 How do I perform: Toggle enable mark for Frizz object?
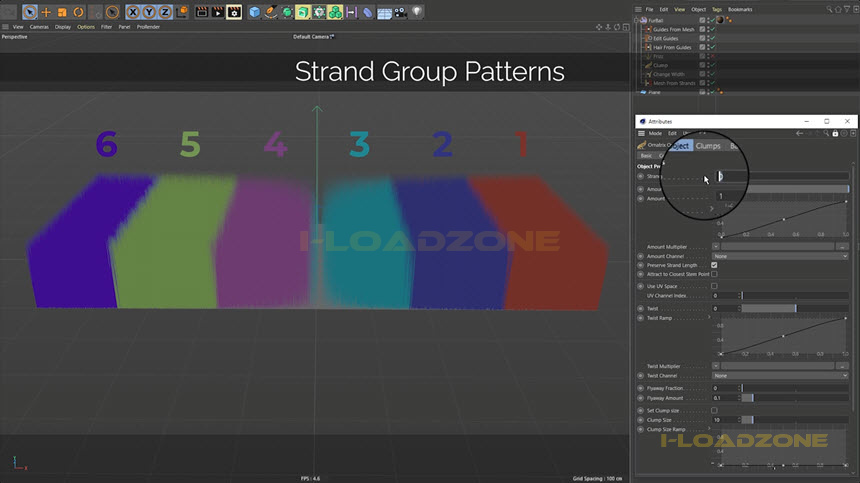click(712, 56)
